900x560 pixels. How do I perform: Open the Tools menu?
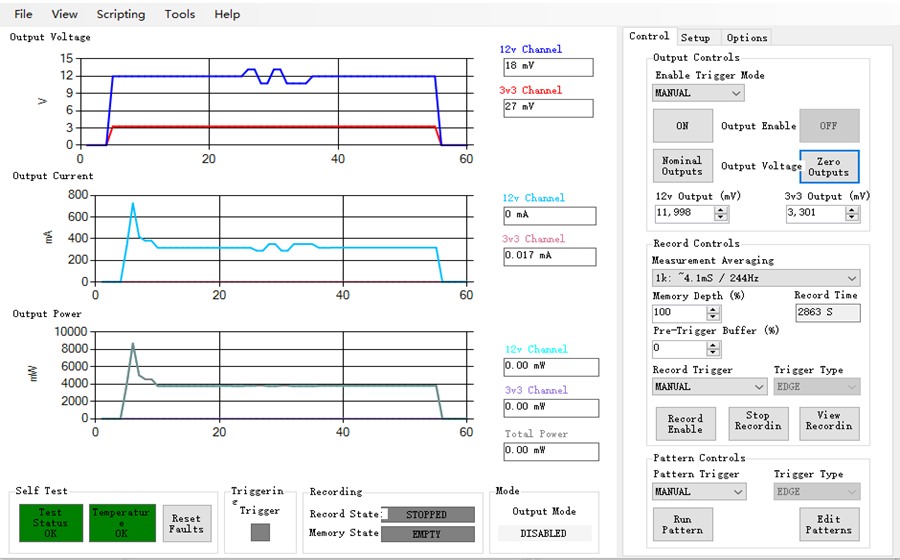point(180,14)
